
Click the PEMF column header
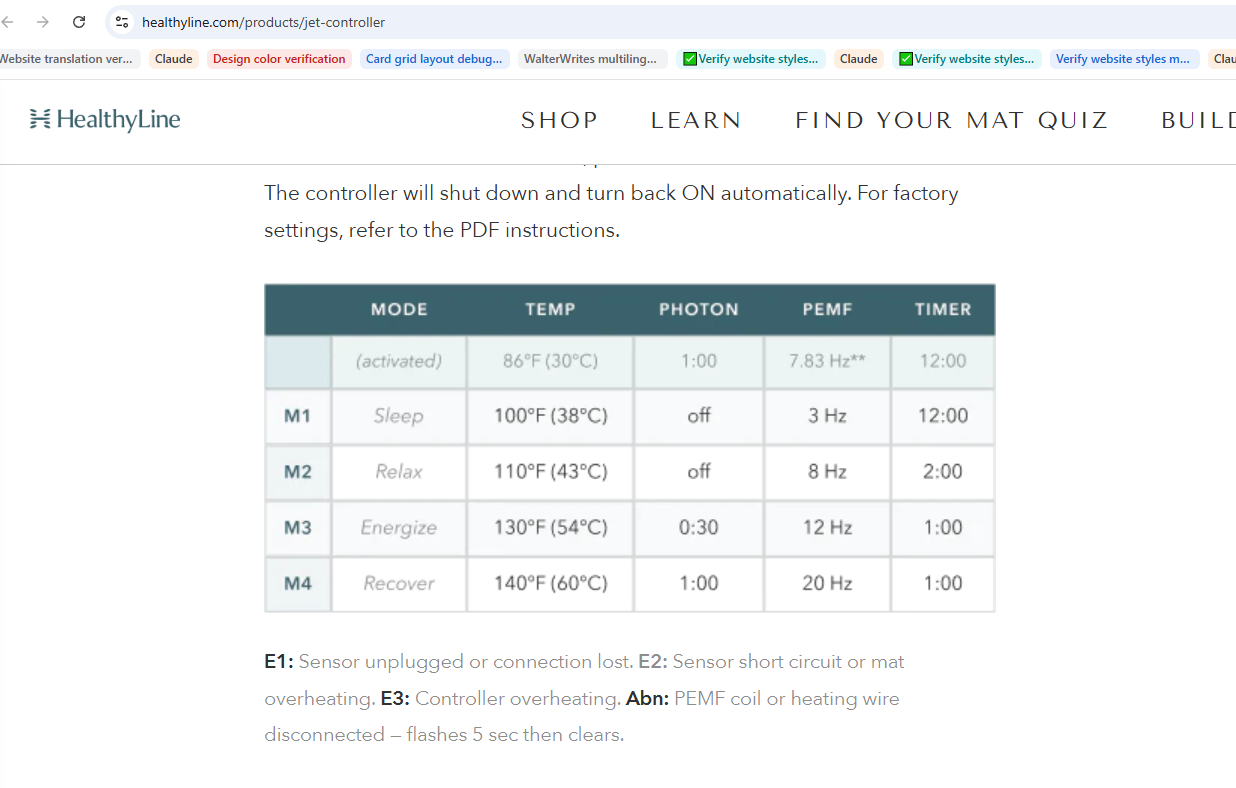point(827,310)
